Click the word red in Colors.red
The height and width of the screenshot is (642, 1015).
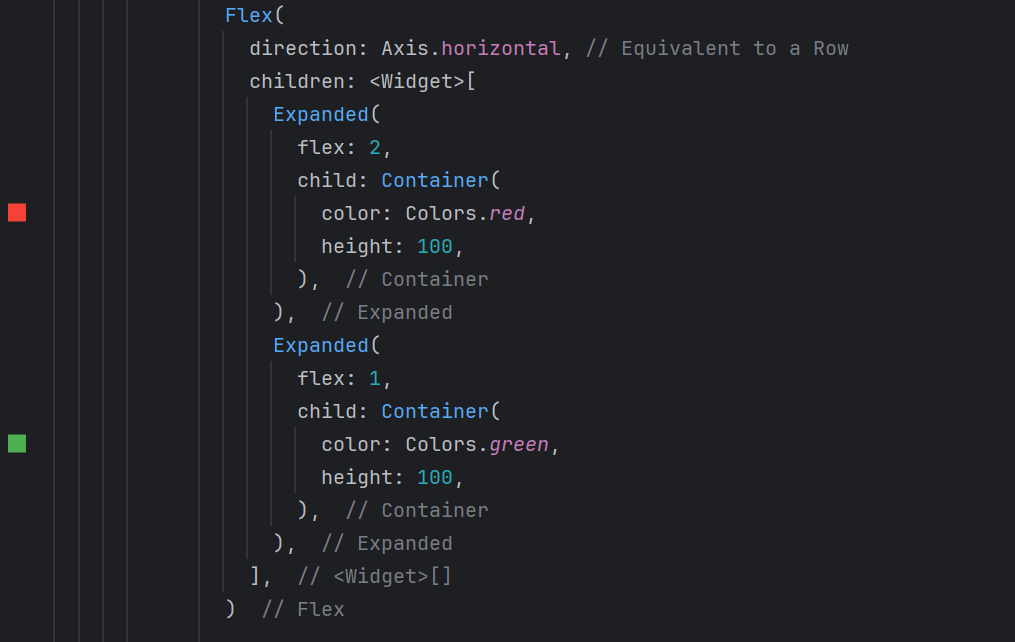tap(507, 214)
